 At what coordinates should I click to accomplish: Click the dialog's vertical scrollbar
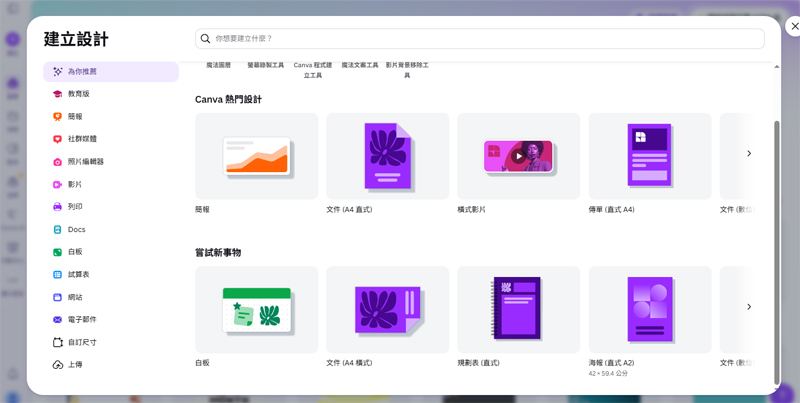(x=777, y=253)
